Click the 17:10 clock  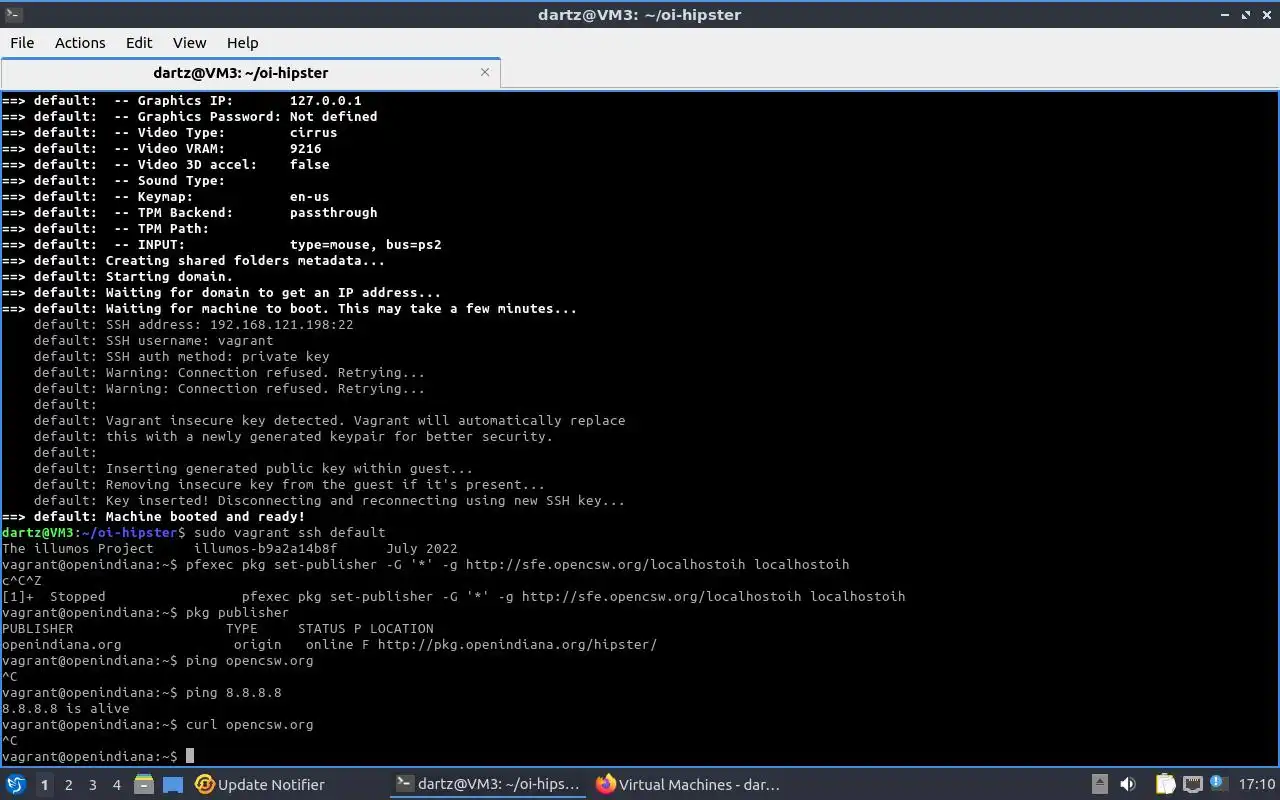click(x=1257, y=785)
